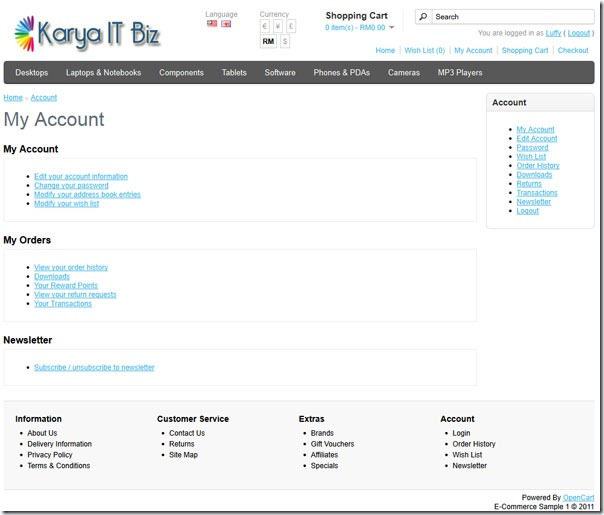Open the Desktops category menu
The width and height of the screenshot is (604, 515).
[x=32, y=72]
